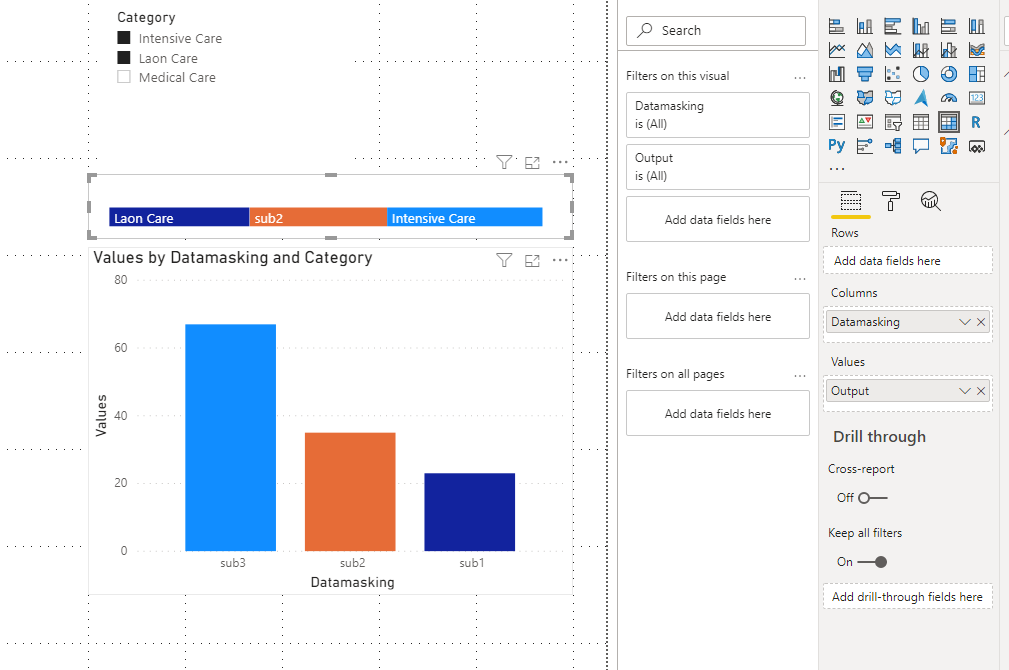Select the Funnel visual
This screenshot has width=1009, height=670.
tap(865, 74)
